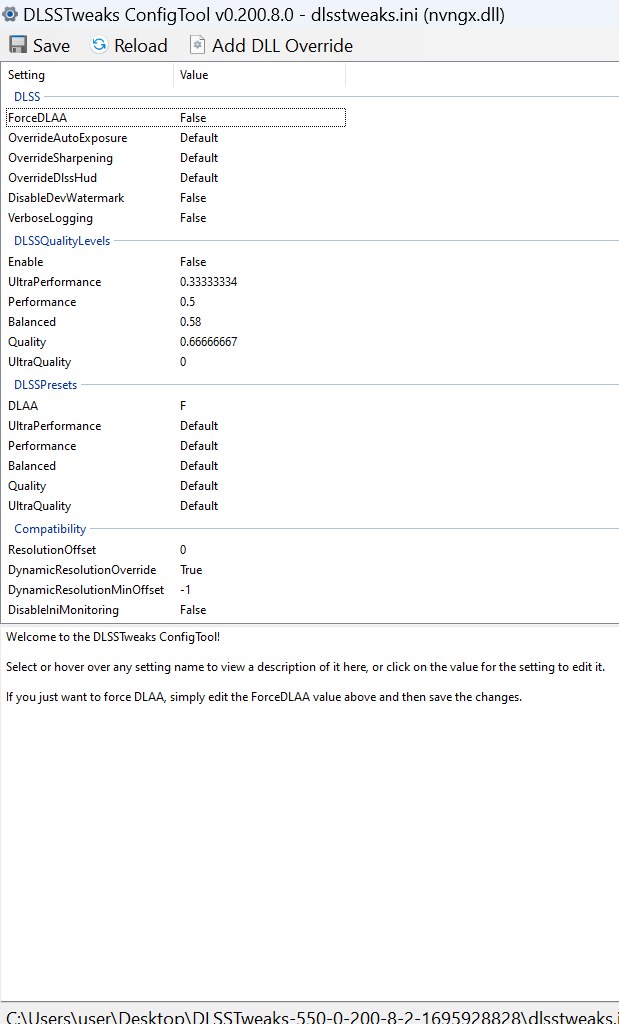Edit the UltraQuality value 0 under DLSSQualityLevels

point(183,362)
